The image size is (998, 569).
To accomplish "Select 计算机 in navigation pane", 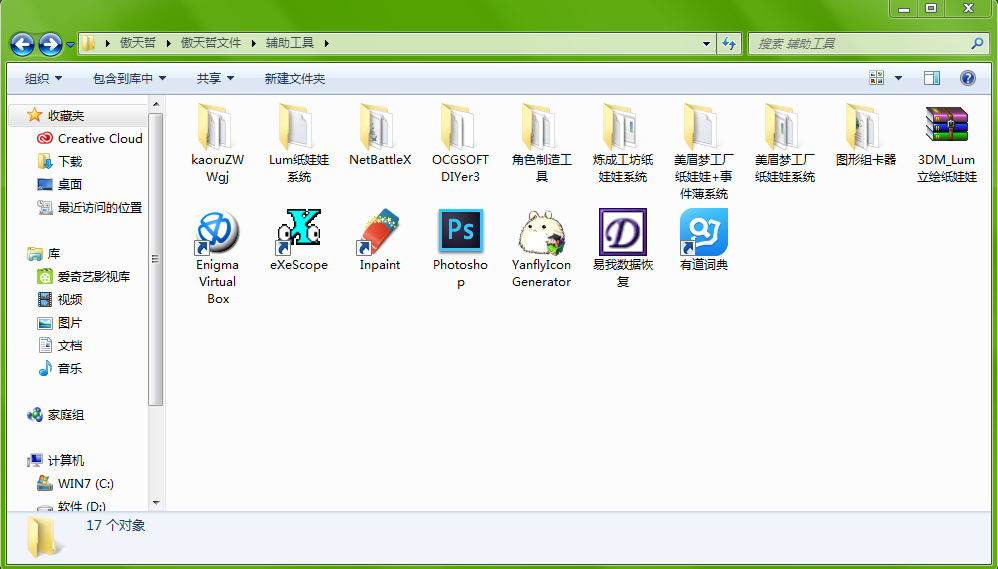I will 55,461.
